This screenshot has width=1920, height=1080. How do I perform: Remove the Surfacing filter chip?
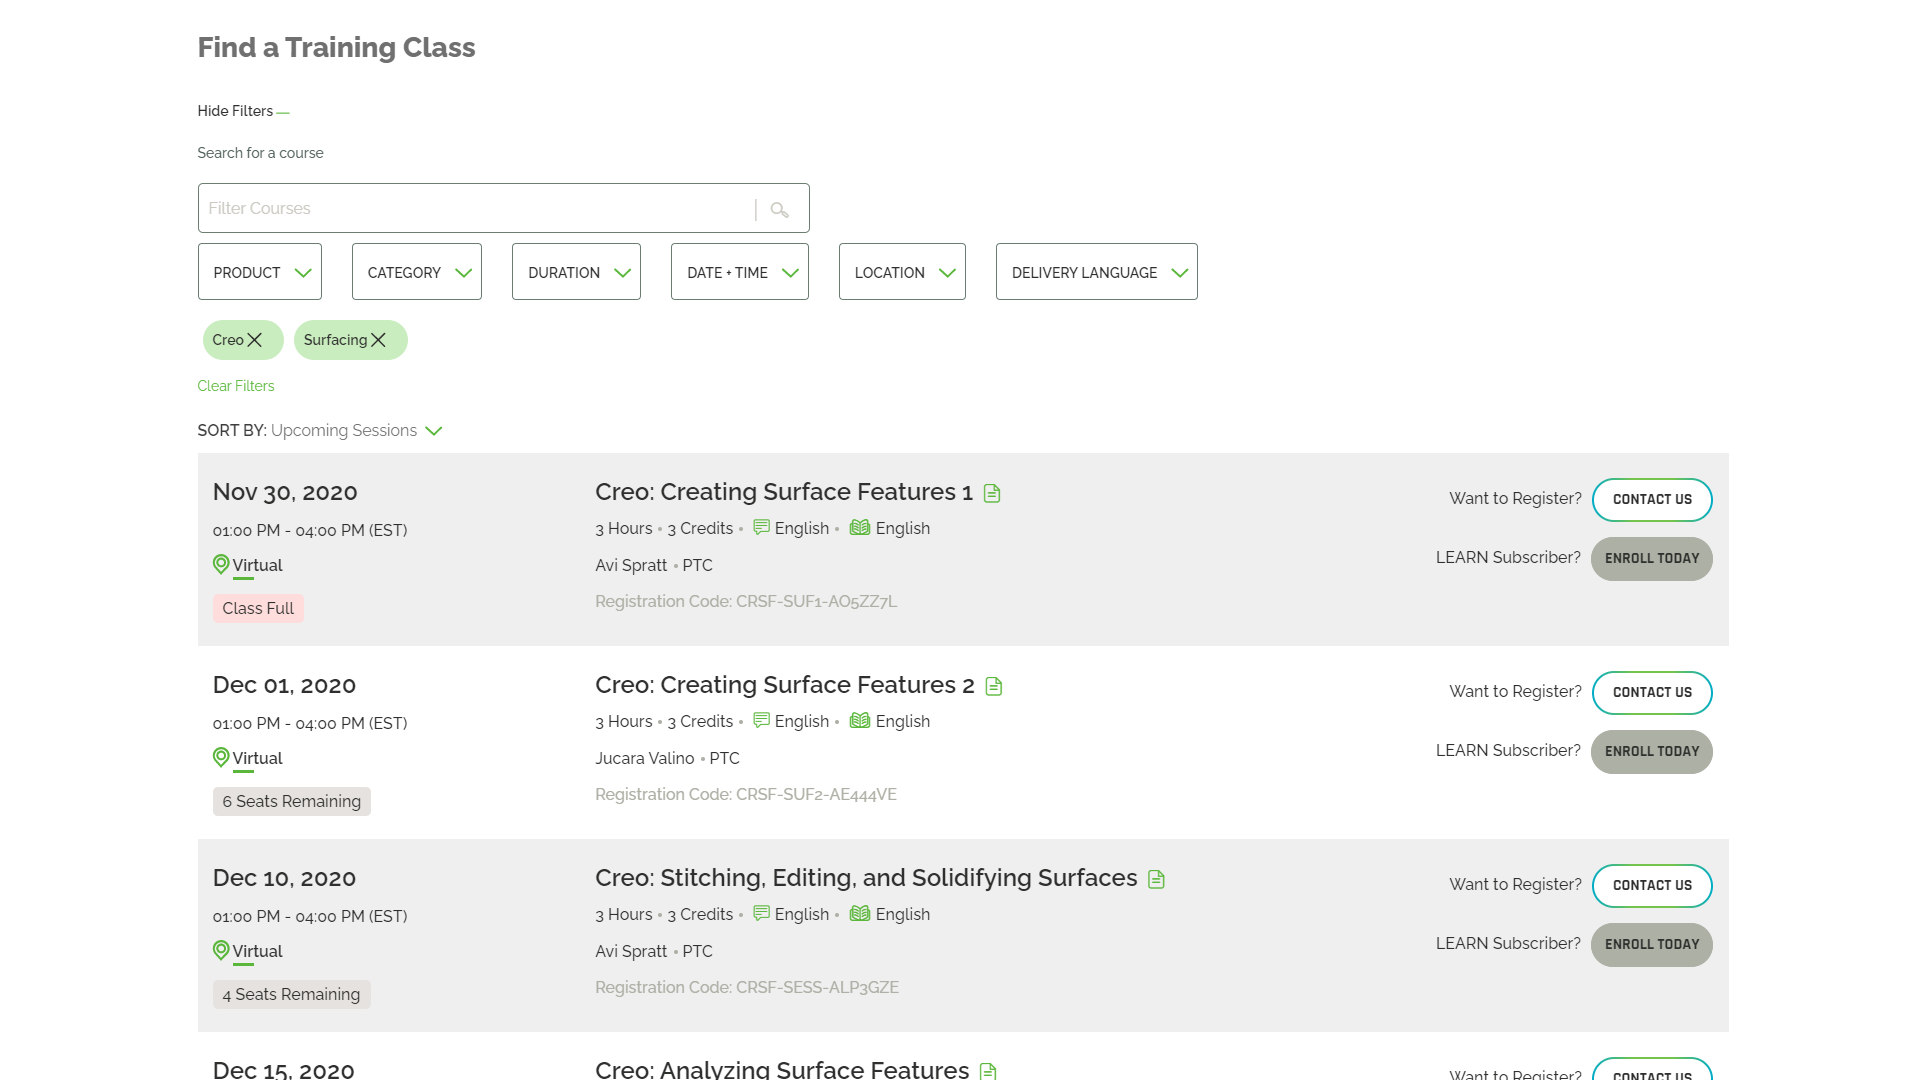[378, 340]
